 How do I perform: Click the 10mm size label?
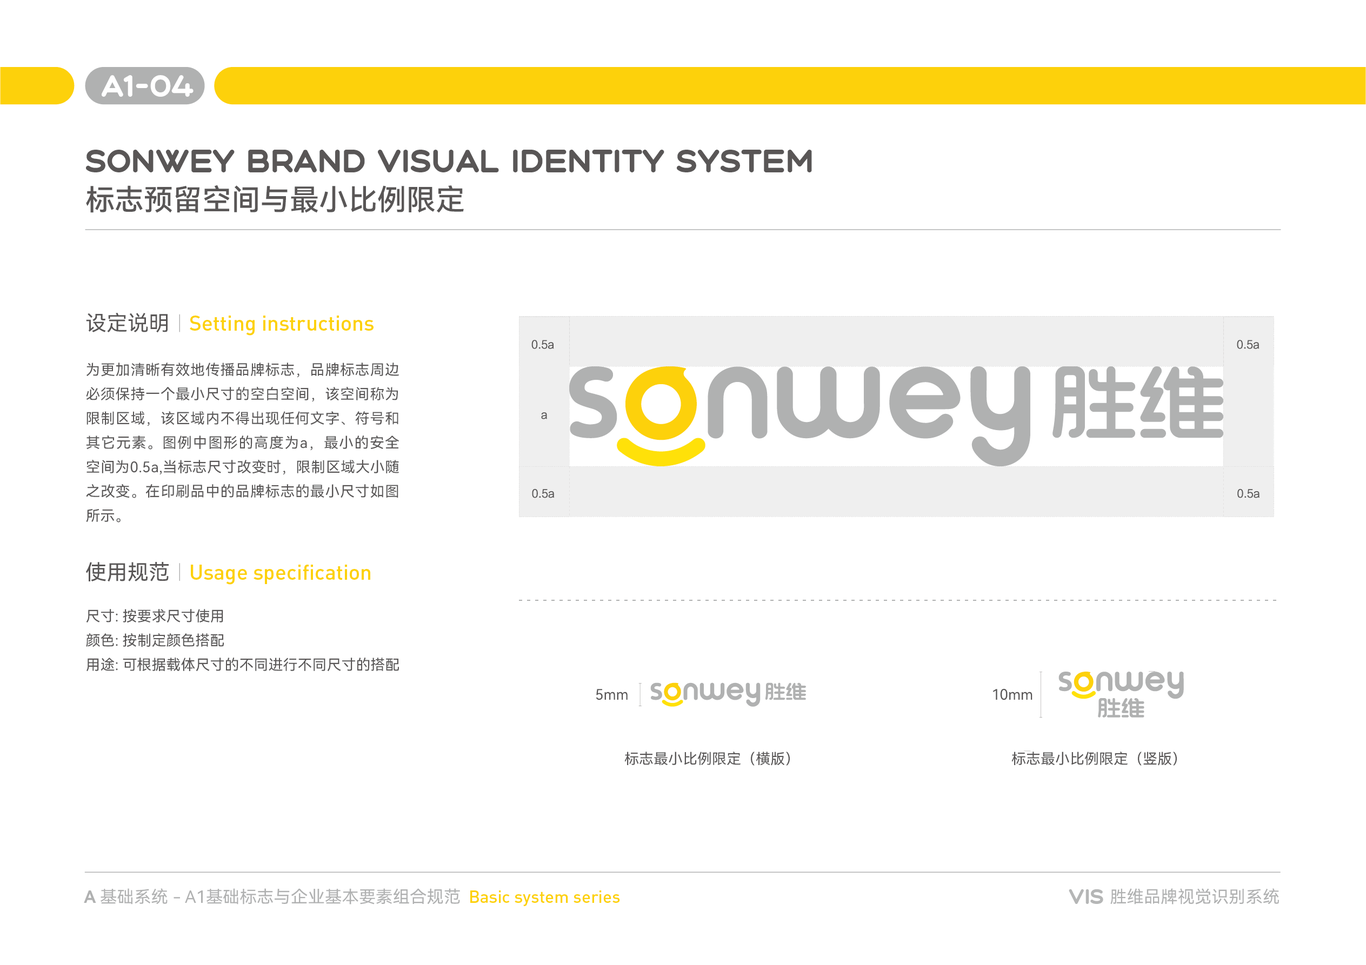click(1012, 695)
